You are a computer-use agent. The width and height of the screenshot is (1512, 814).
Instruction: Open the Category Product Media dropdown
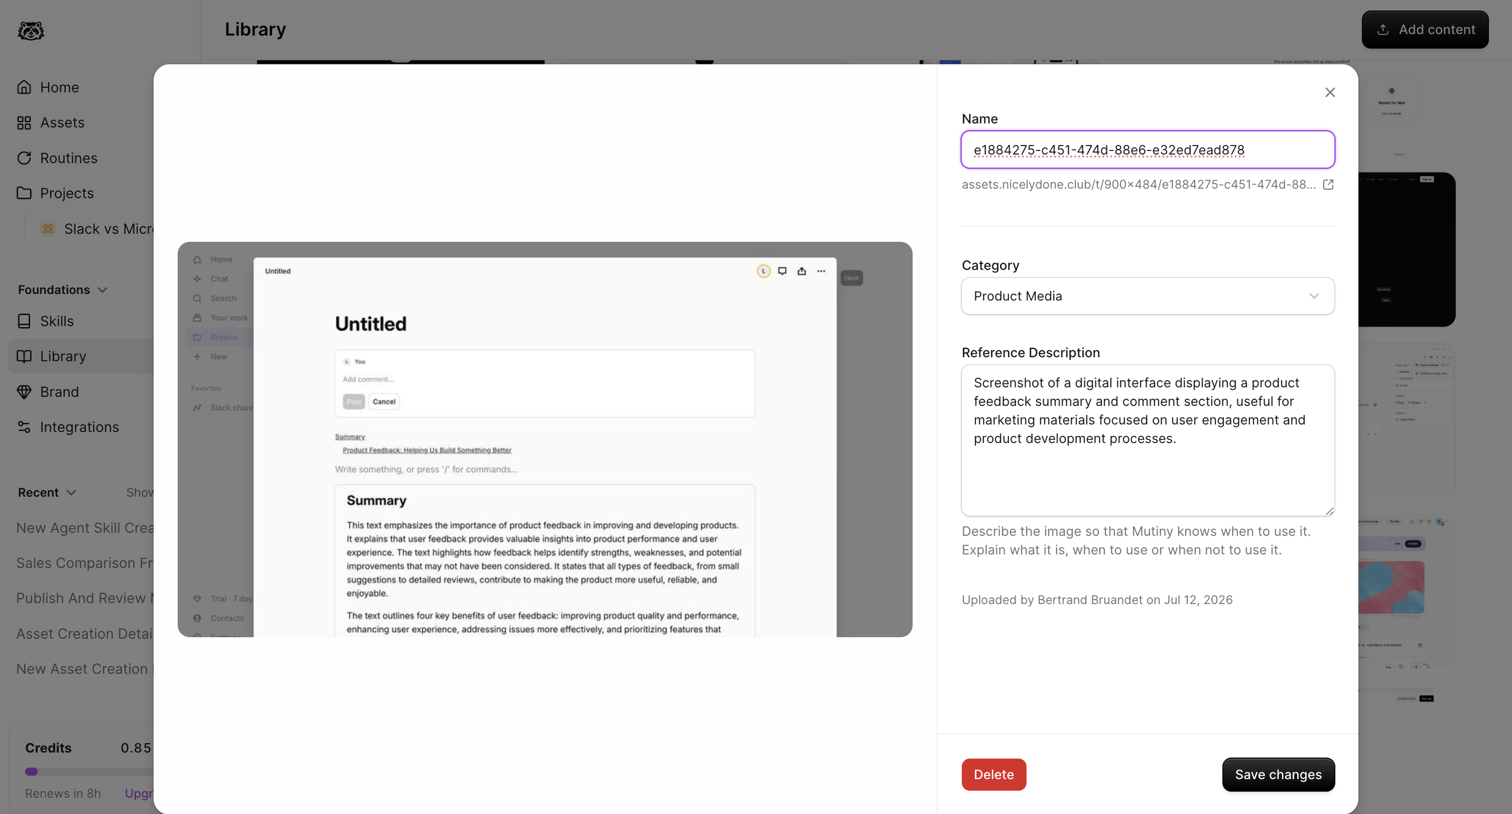1148,296
